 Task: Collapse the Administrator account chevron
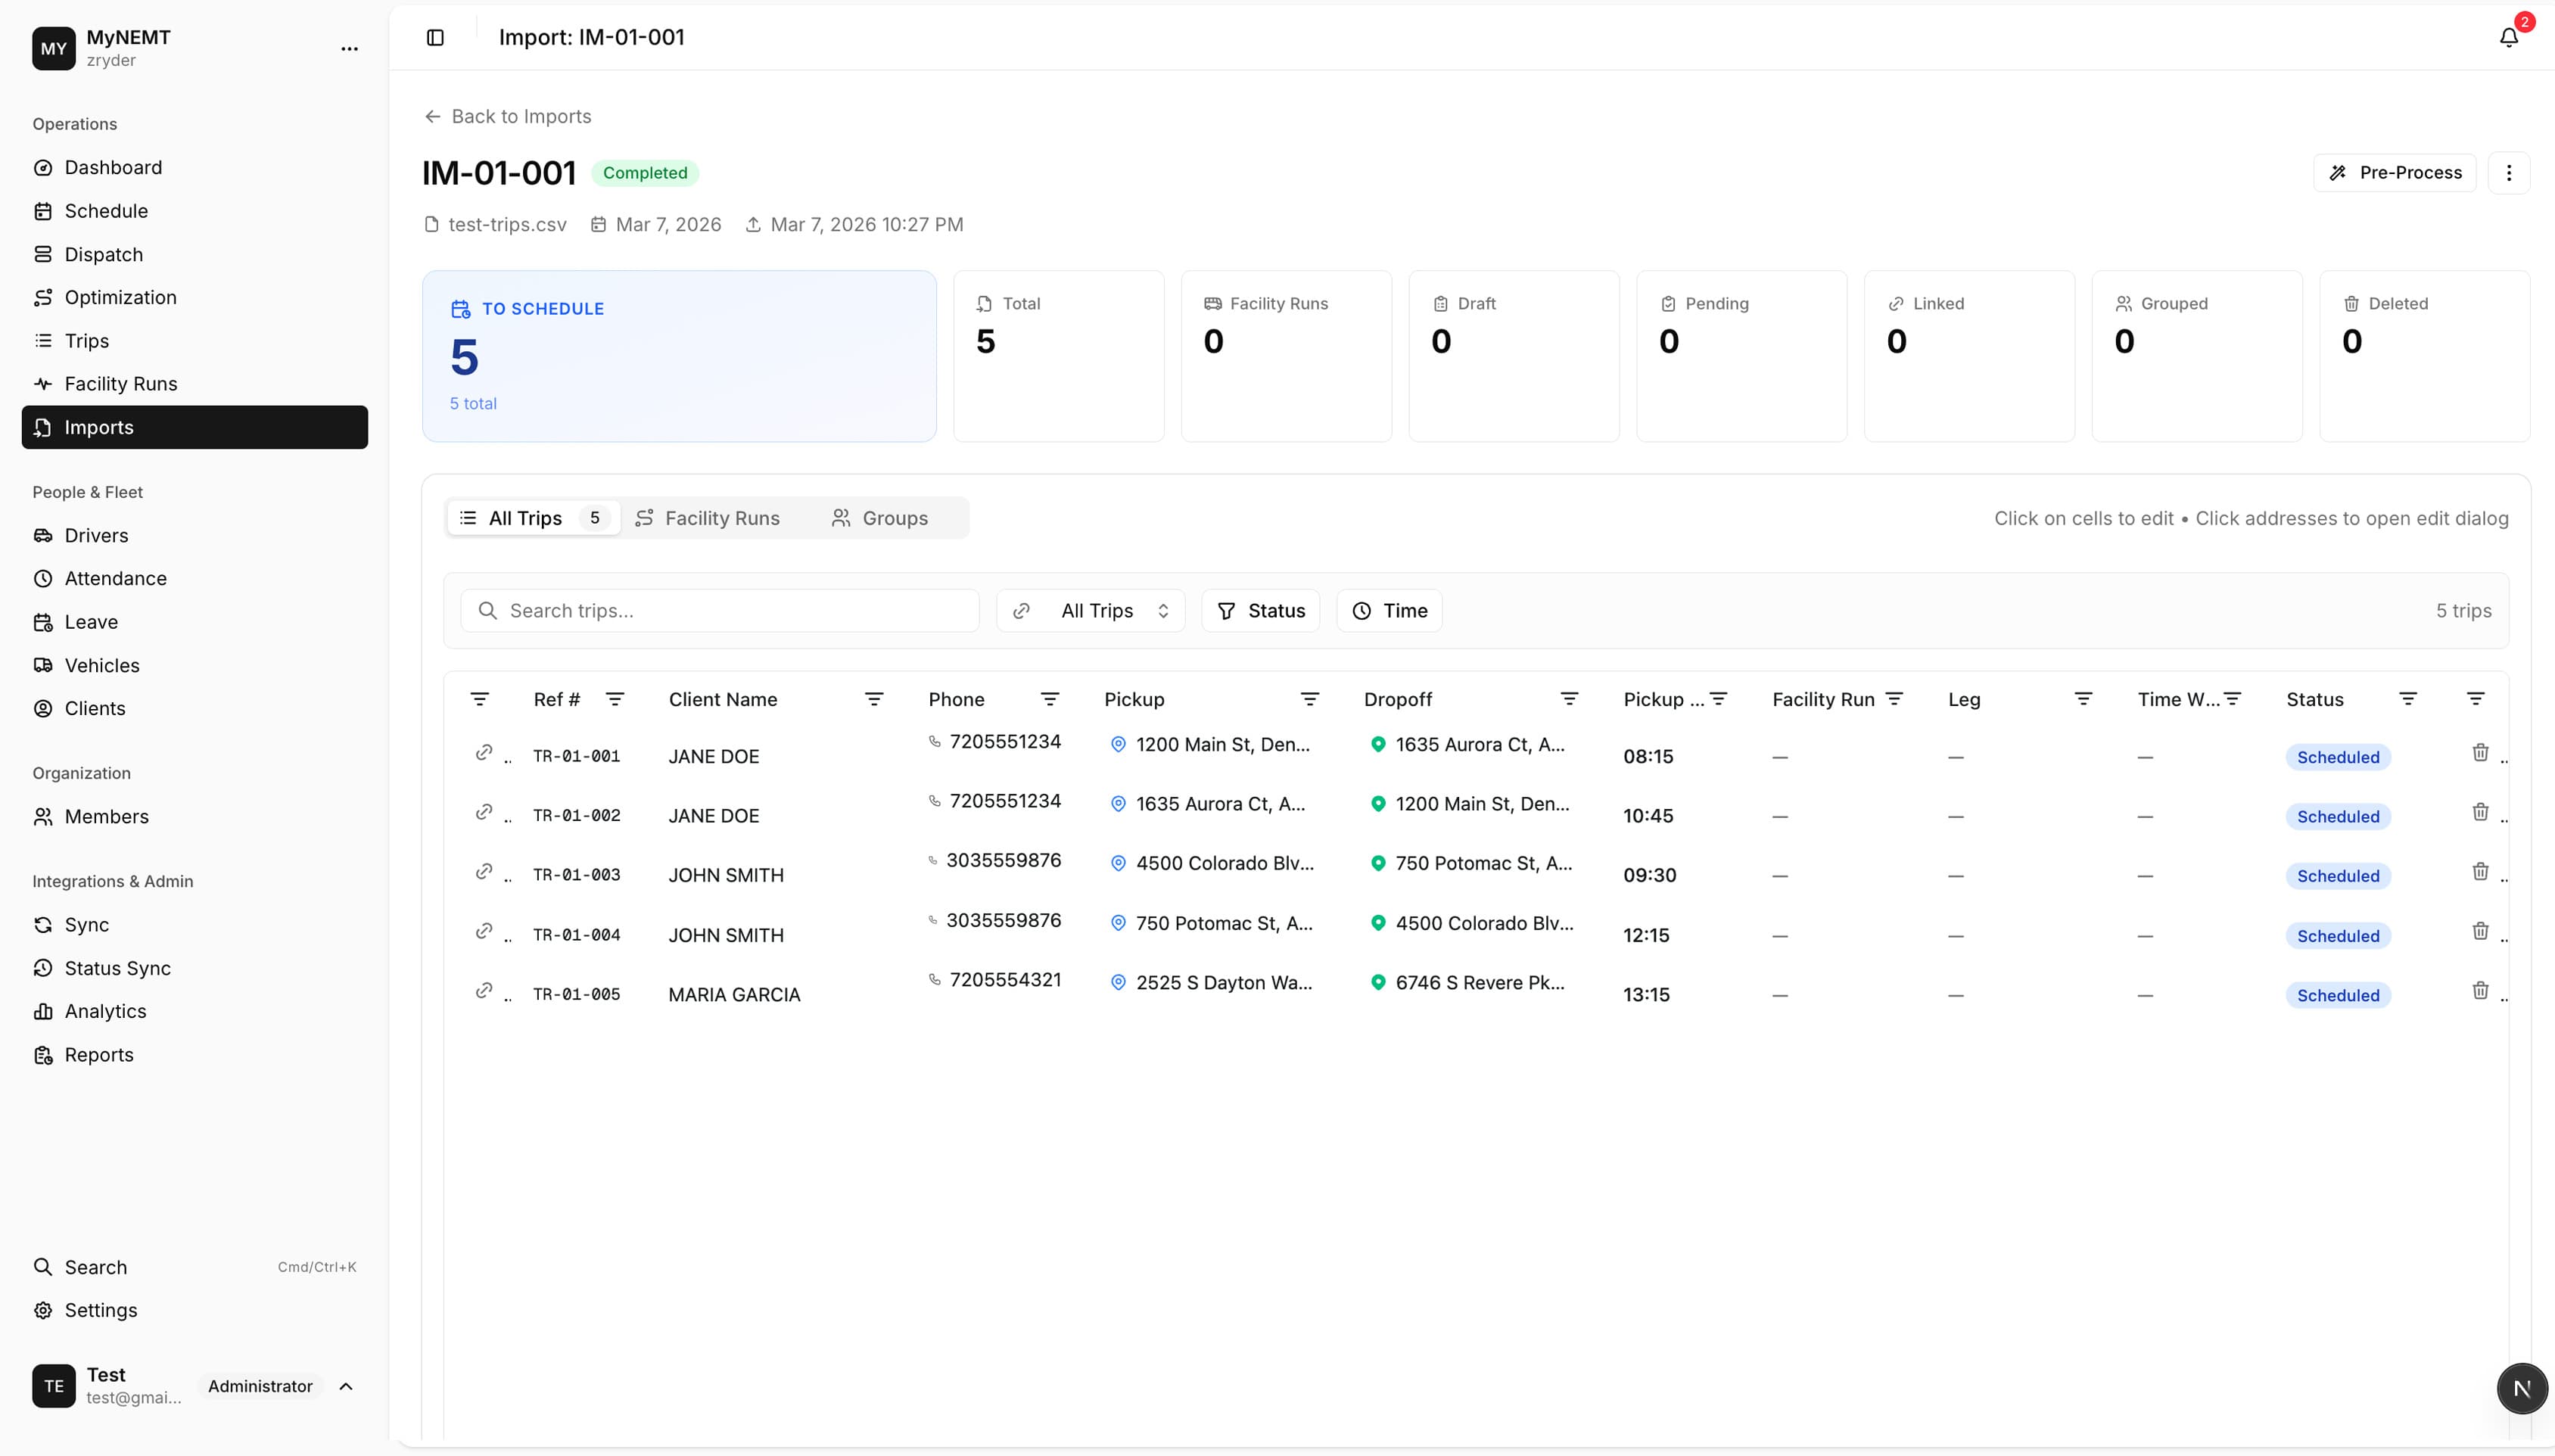[346, 1387]
